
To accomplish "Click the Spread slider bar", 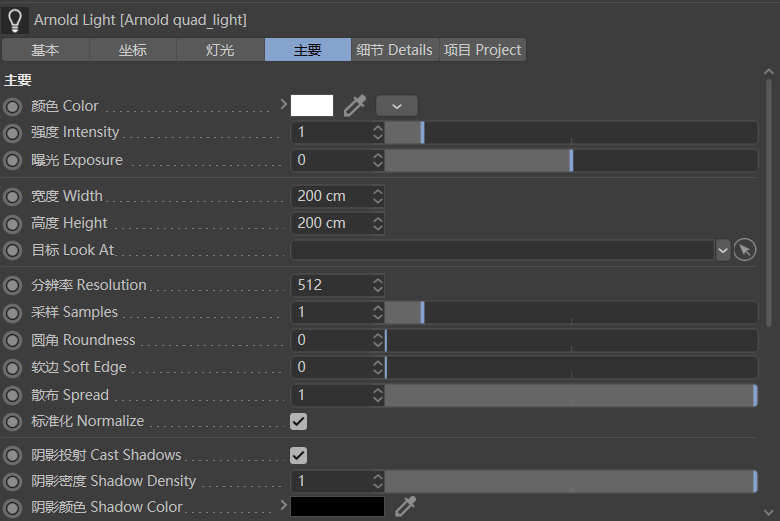I will (x=571, y=395).
